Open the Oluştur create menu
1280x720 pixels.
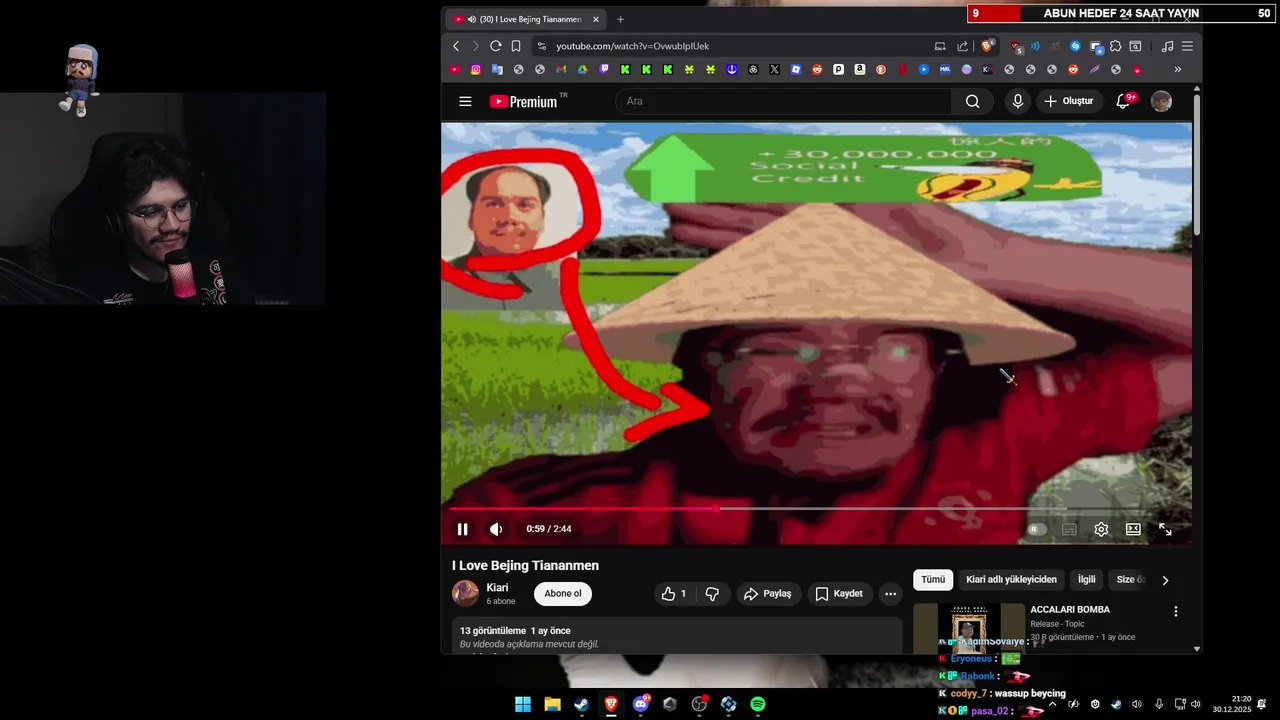click(1069, 101)
